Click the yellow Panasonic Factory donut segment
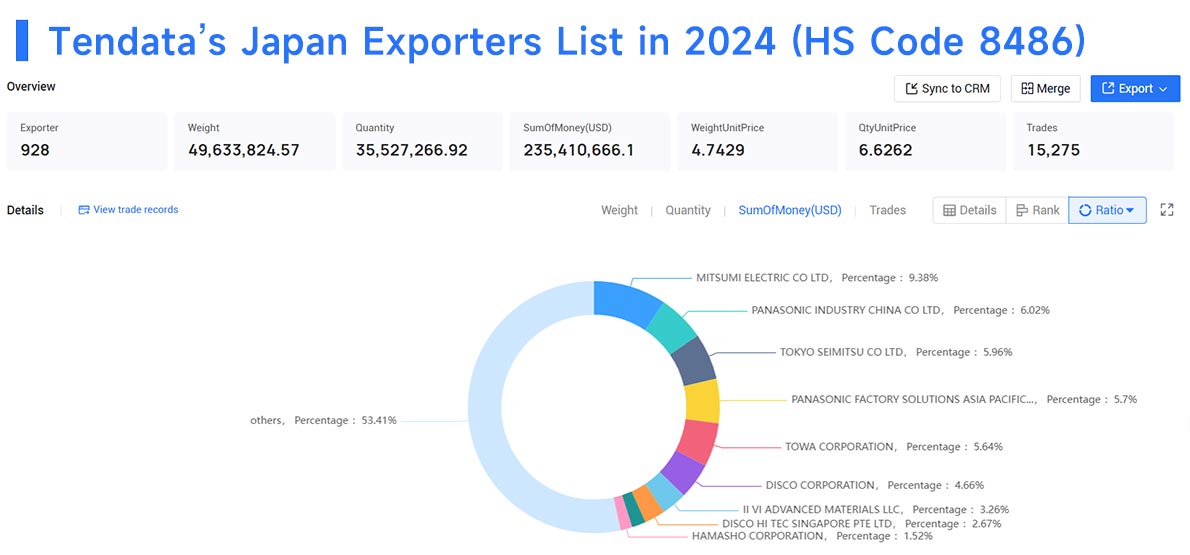 [x=702, y=402]
